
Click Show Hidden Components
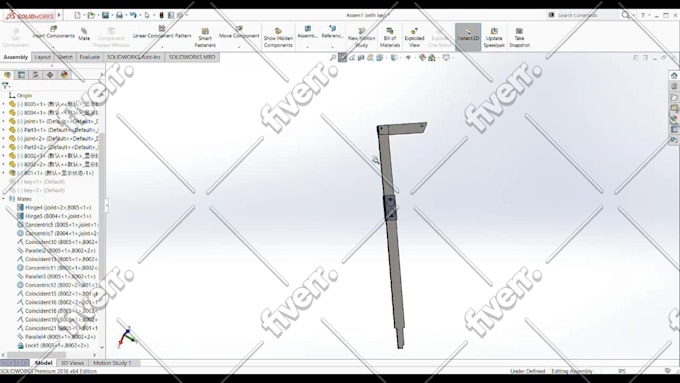[278, 37]
